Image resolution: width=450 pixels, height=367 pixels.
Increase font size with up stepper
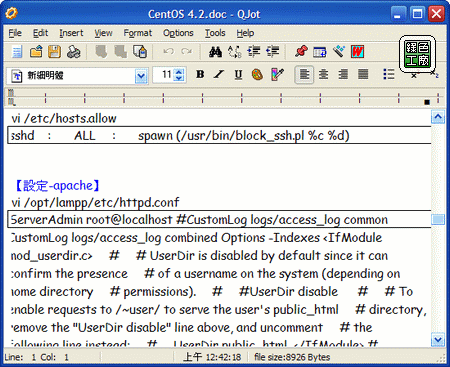(179, 71)
